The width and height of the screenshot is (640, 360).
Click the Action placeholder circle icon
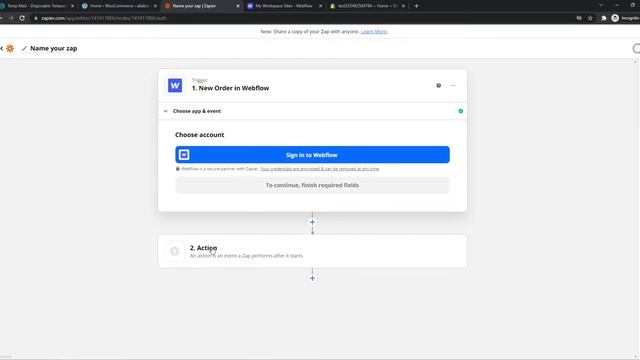pyautogui.click(x=174, y=251)
